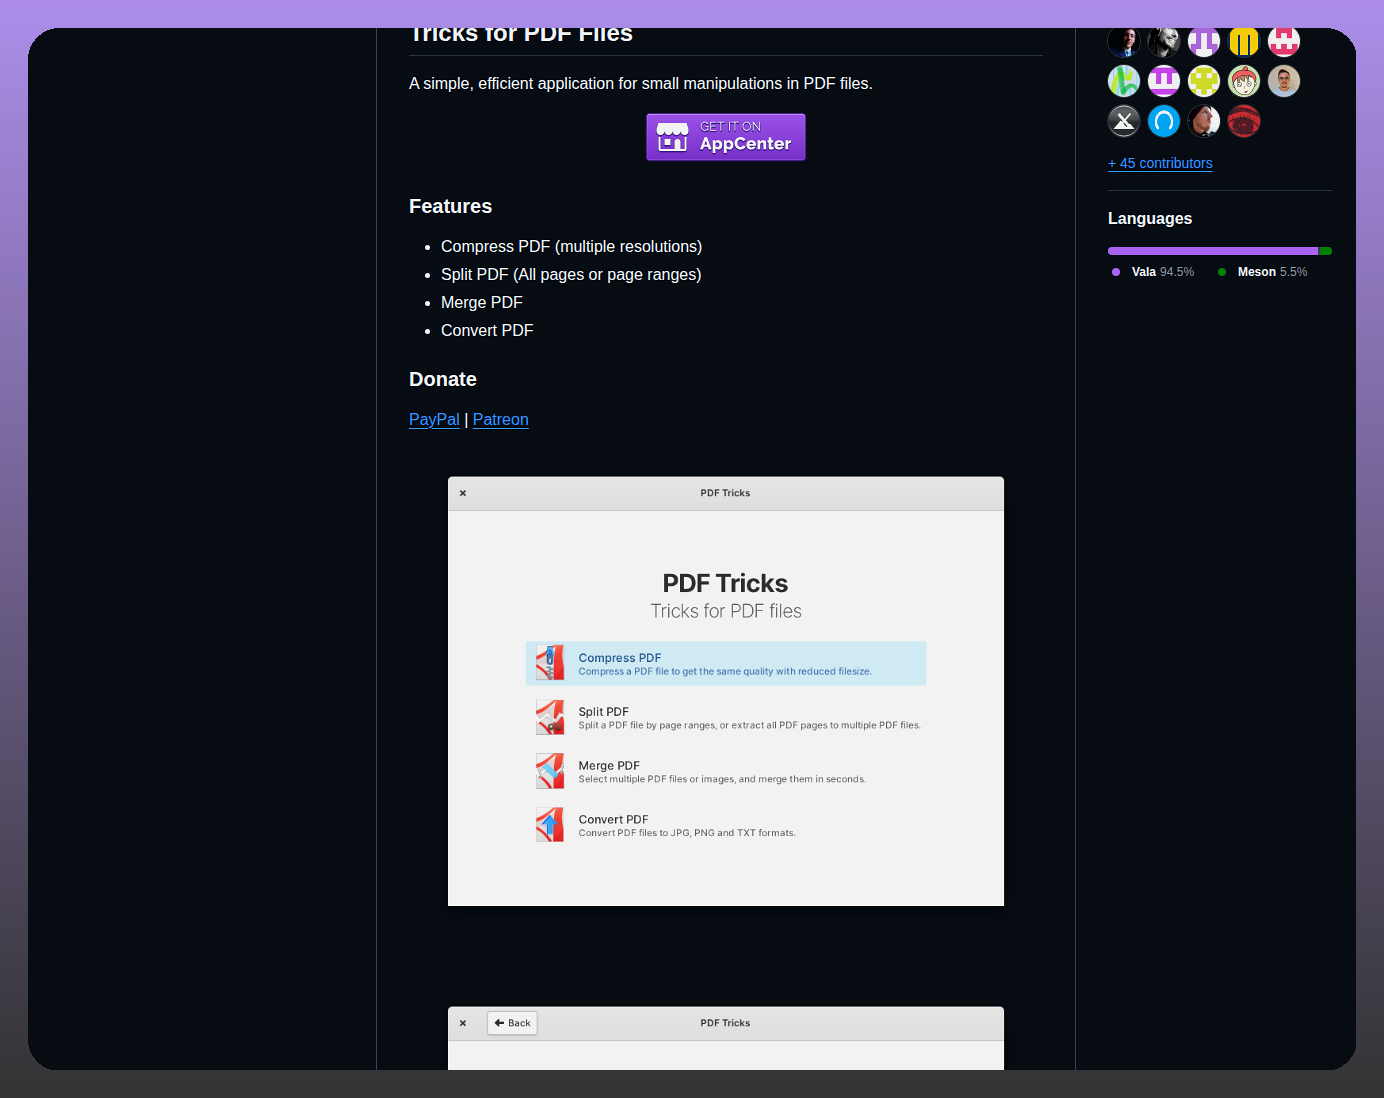The image size is (1384, 1098).
Task: Click the x close icon of first PDF Tricks window
Action: click(x=463, y=493)
